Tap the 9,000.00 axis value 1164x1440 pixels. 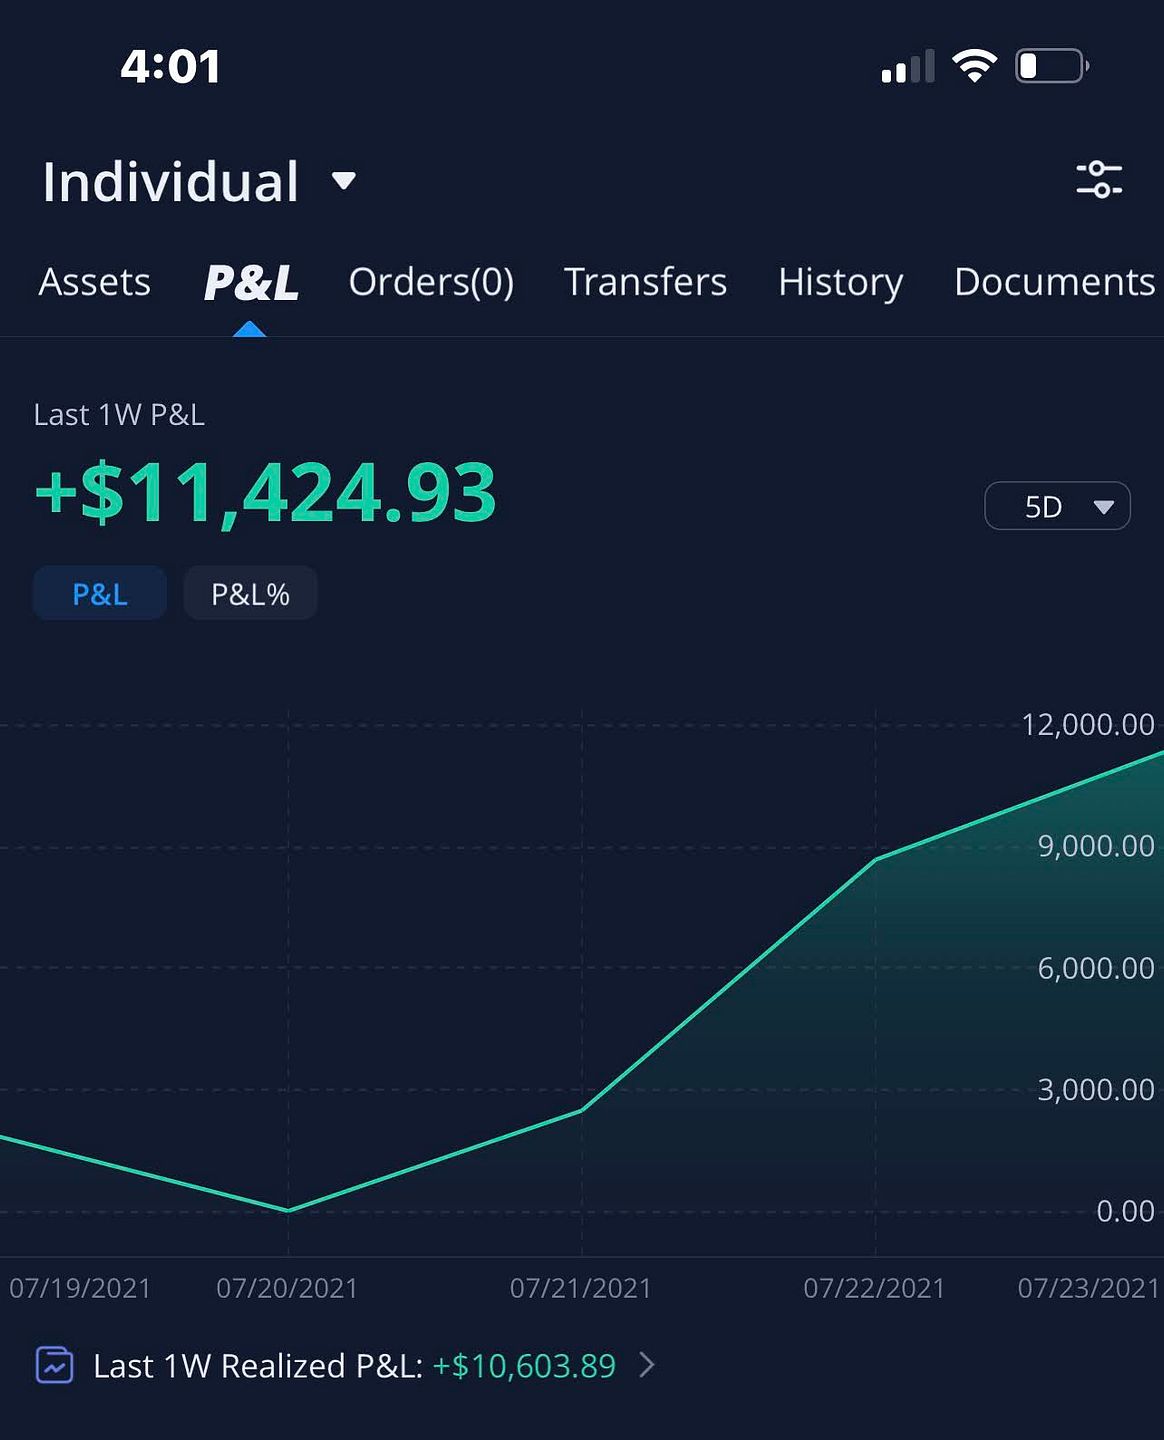1096,847
